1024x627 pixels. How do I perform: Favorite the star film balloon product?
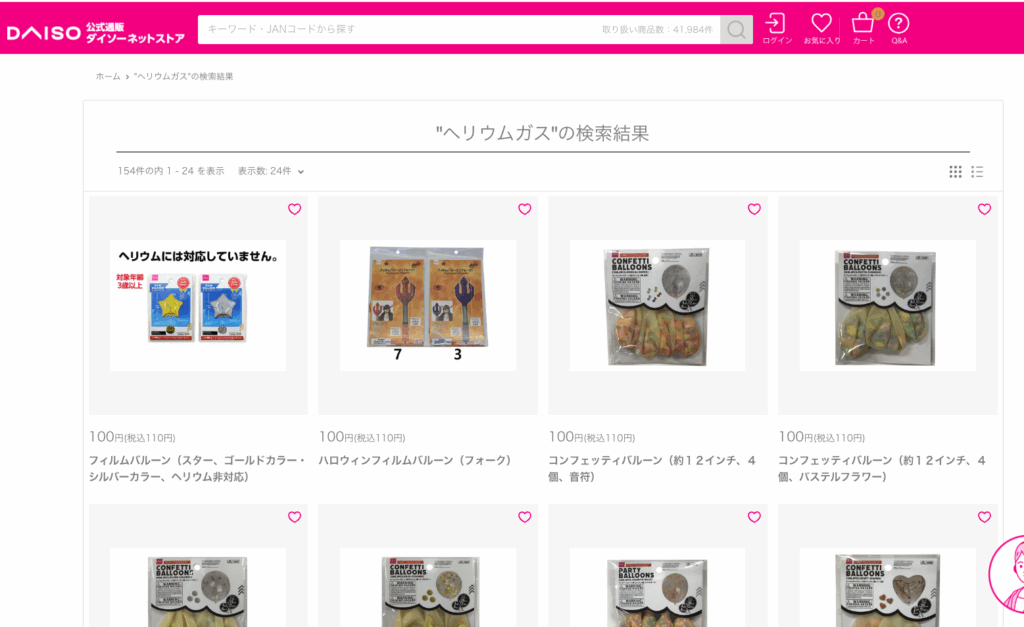tap(295, 209)
